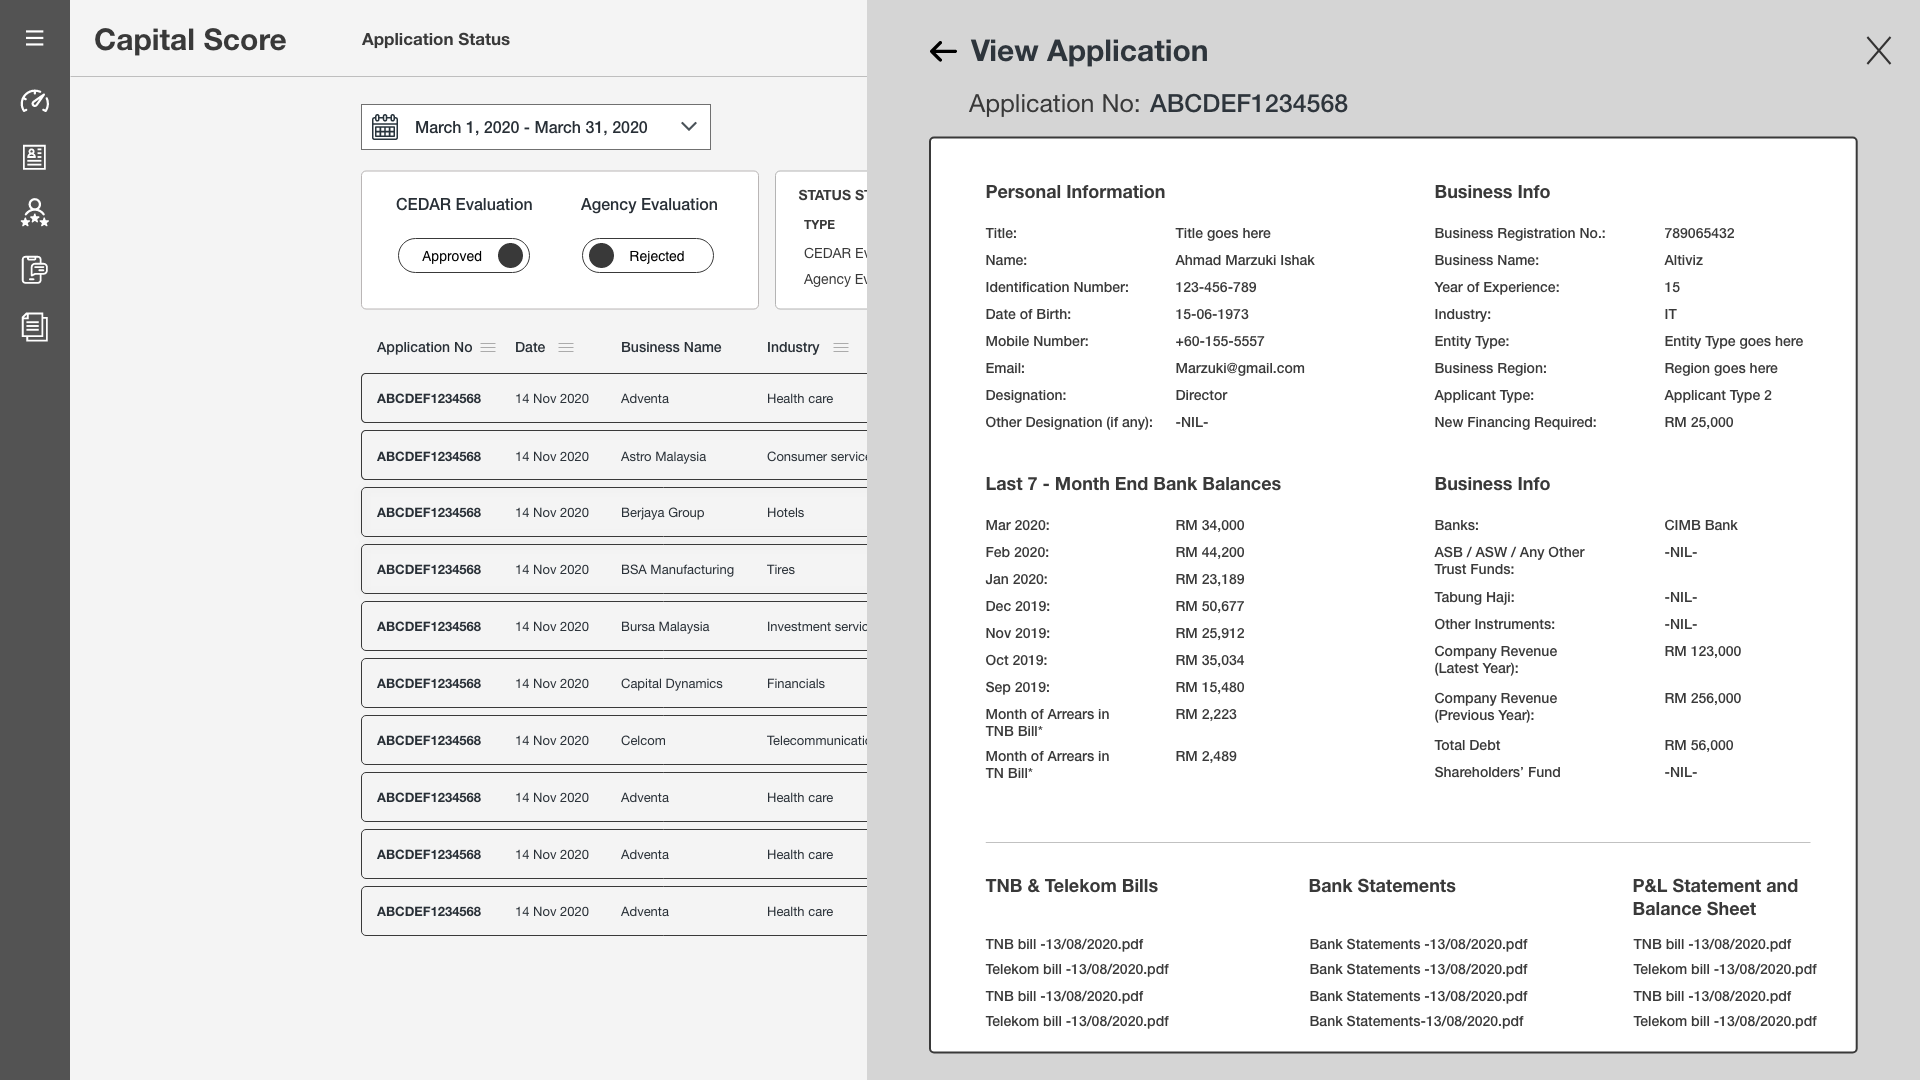Switch to the Application Status section
This screenshot has height=1080, width=1920.
pyautogui.click(x=435, y=39)
